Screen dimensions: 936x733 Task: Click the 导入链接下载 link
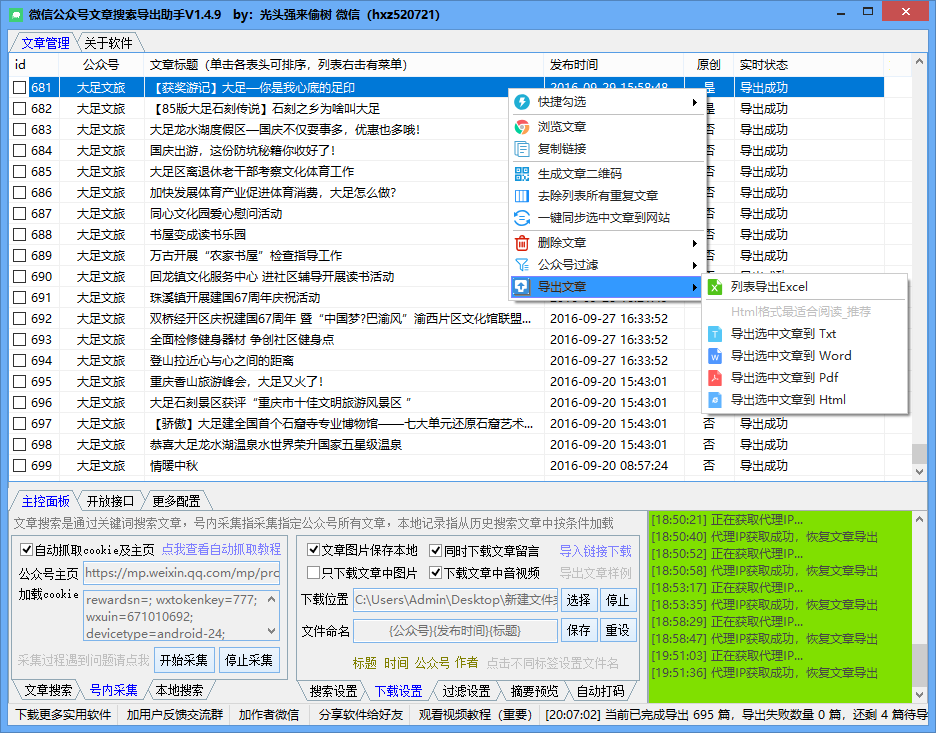596,550
